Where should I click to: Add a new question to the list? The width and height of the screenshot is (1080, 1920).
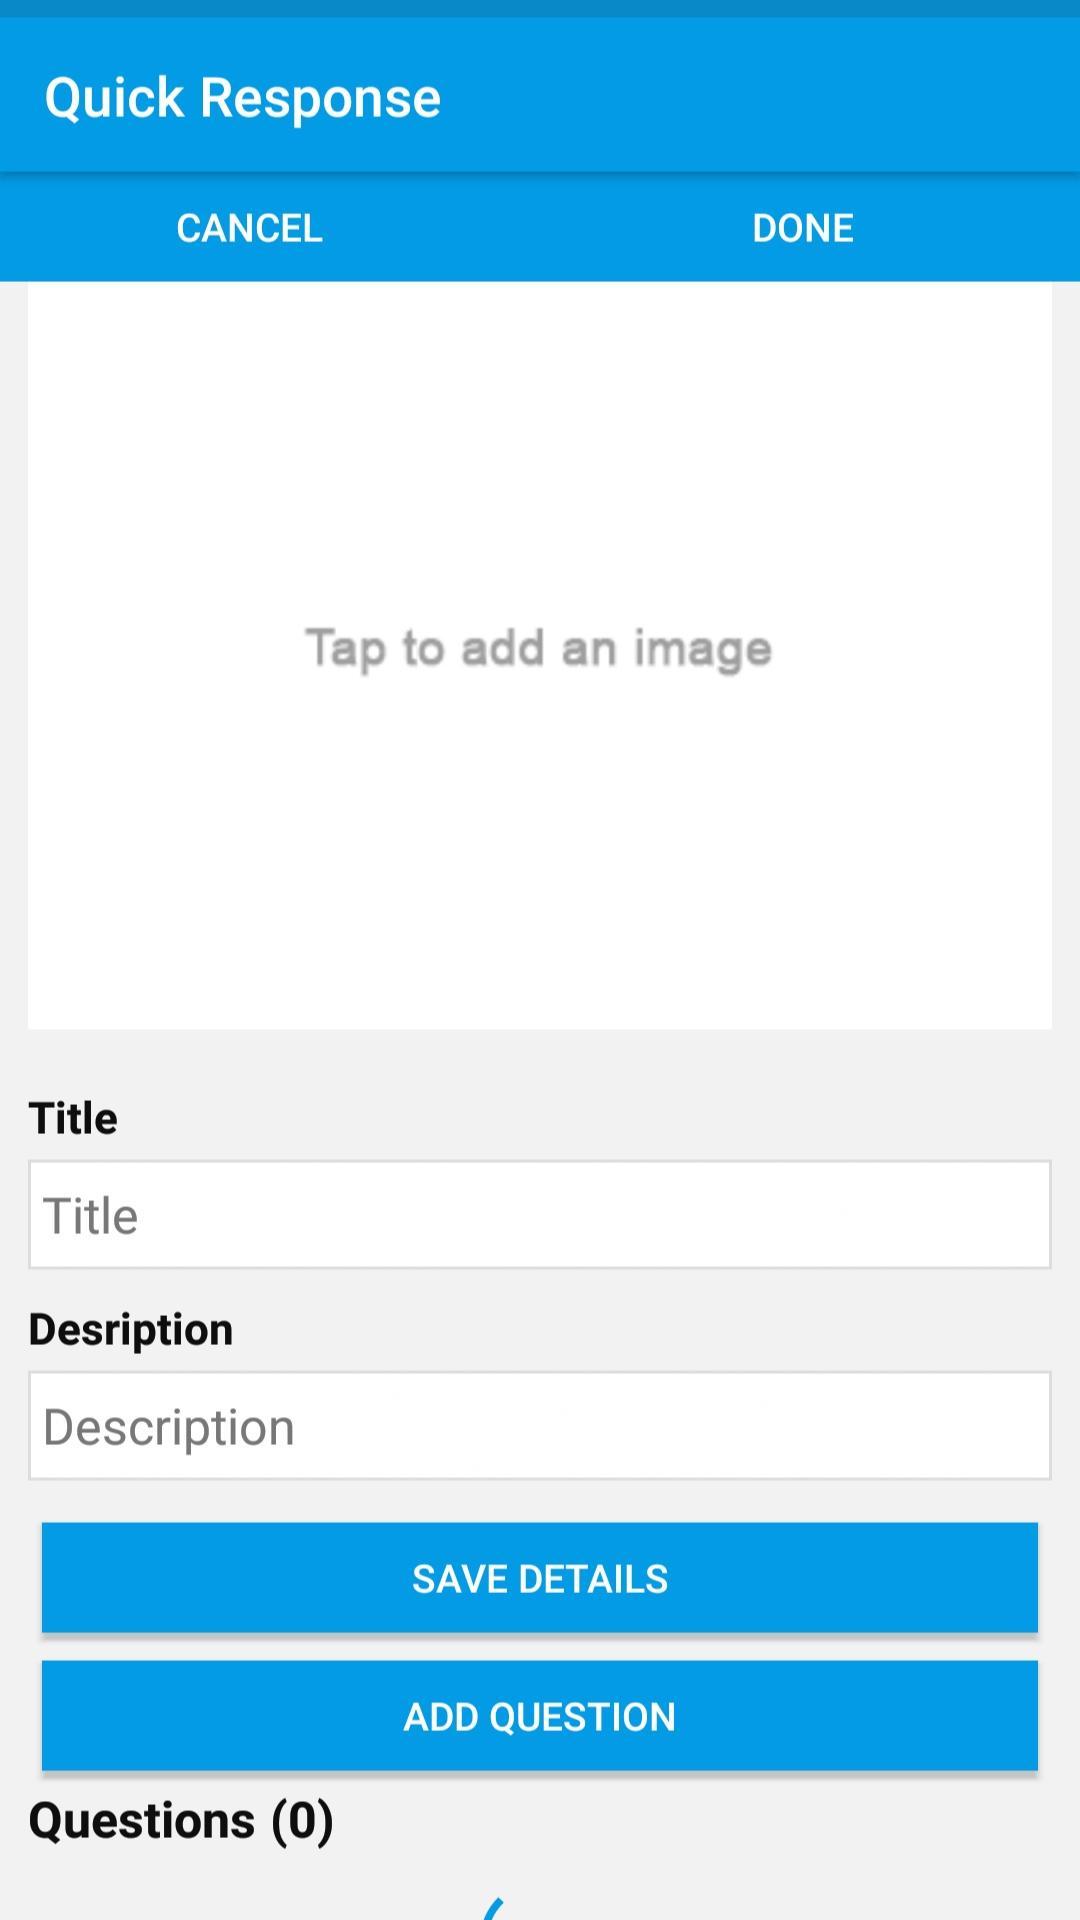[540, 1716]
